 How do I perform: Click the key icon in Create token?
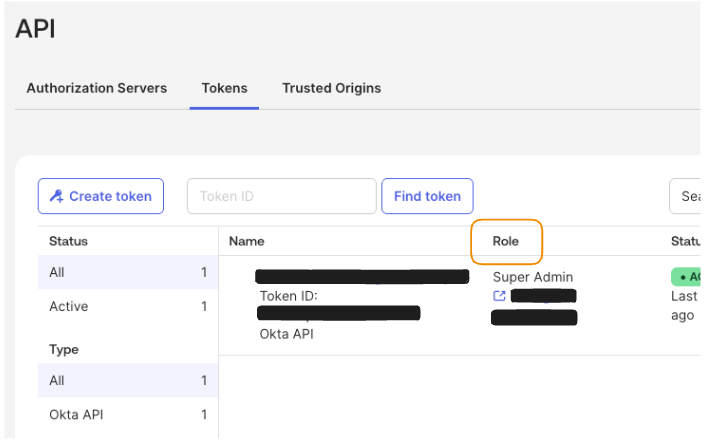57,196
